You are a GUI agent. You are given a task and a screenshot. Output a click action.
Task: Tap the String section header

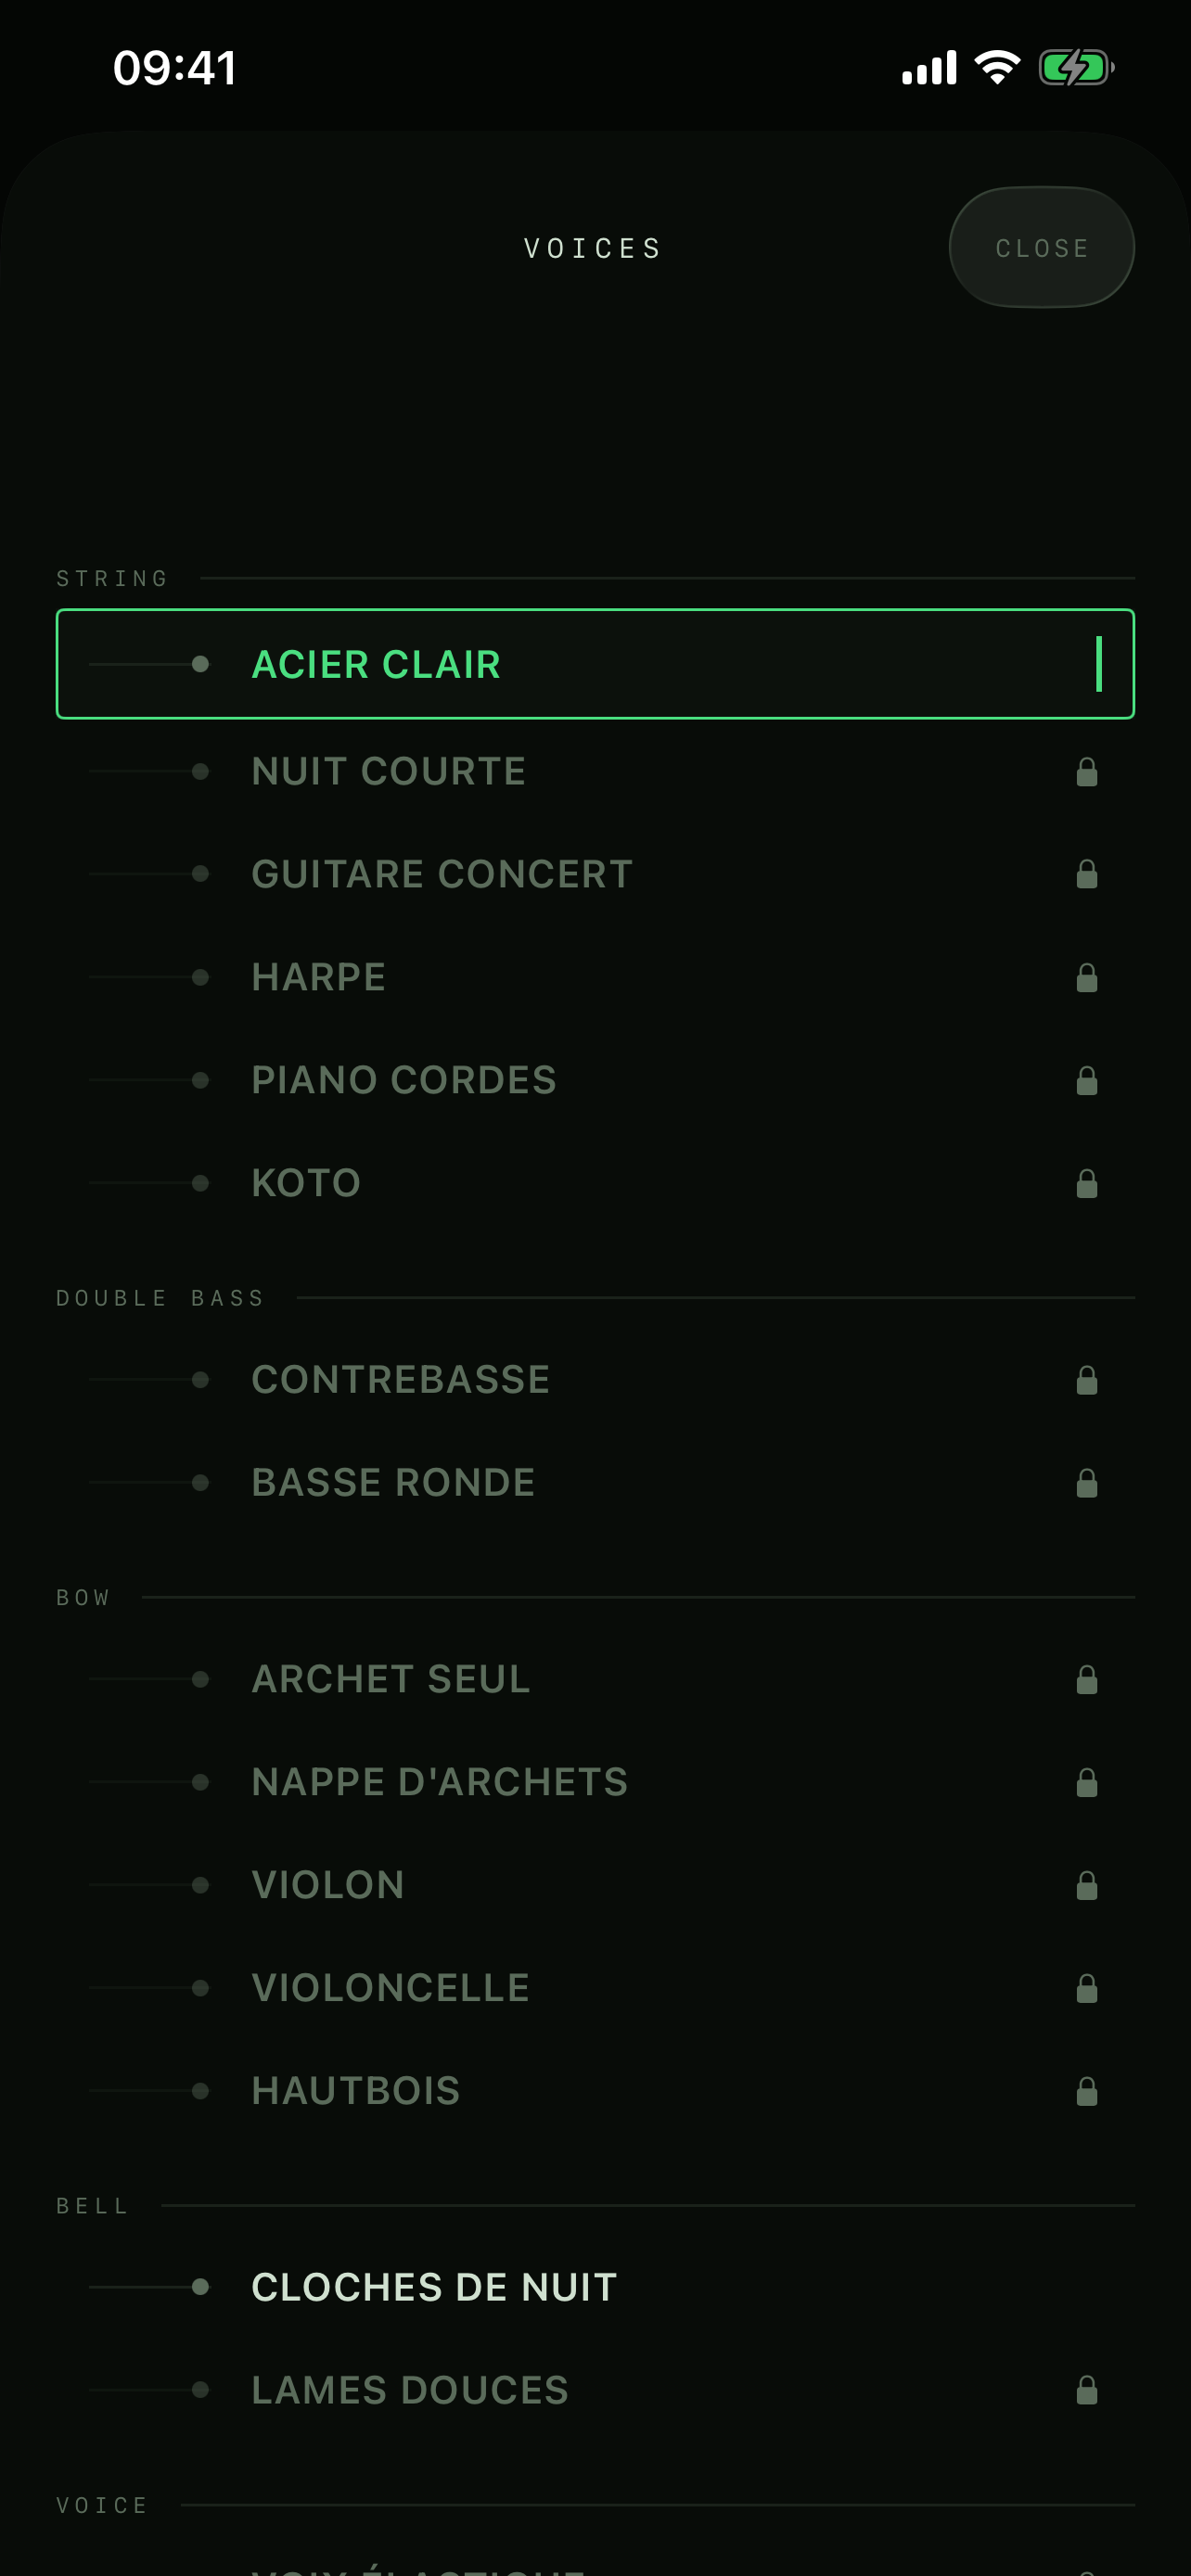[x=112, y=579]
